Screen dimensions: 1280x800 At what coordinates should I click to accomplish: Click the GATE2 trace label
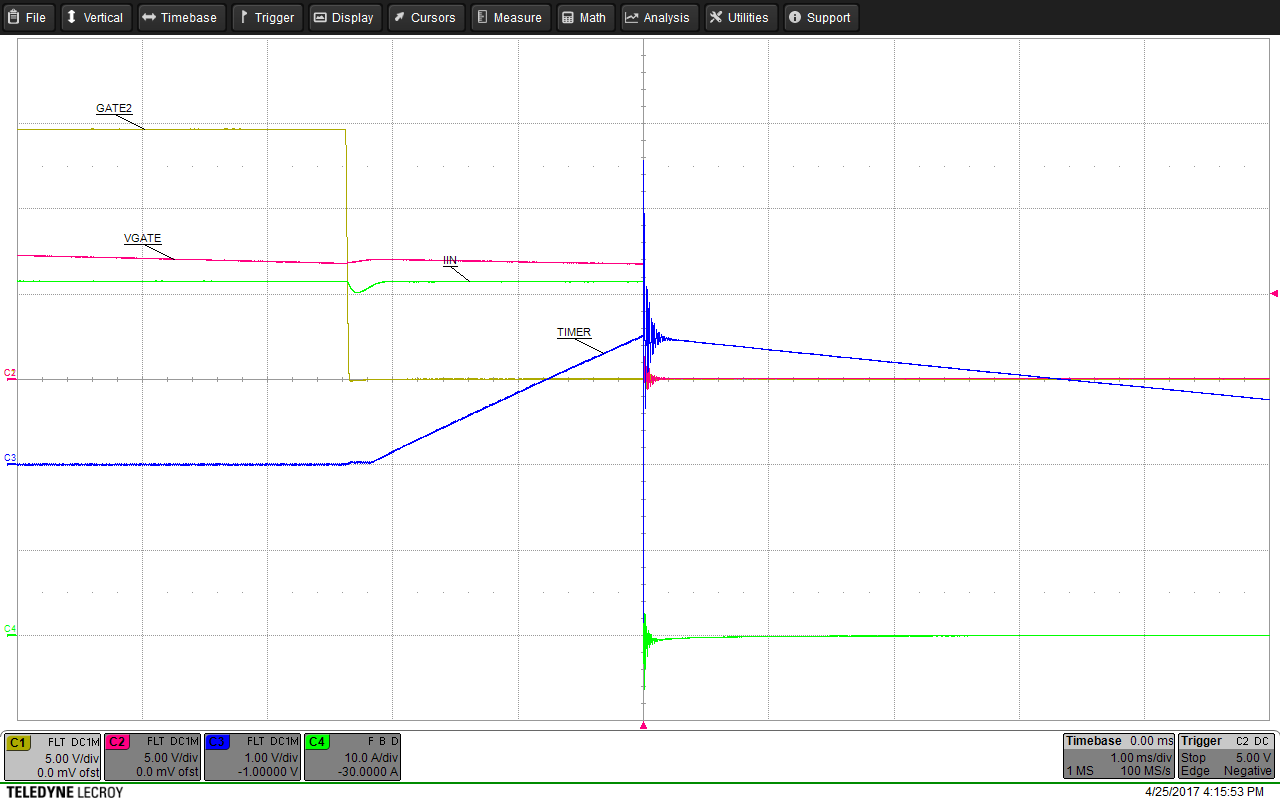[113, 108]
